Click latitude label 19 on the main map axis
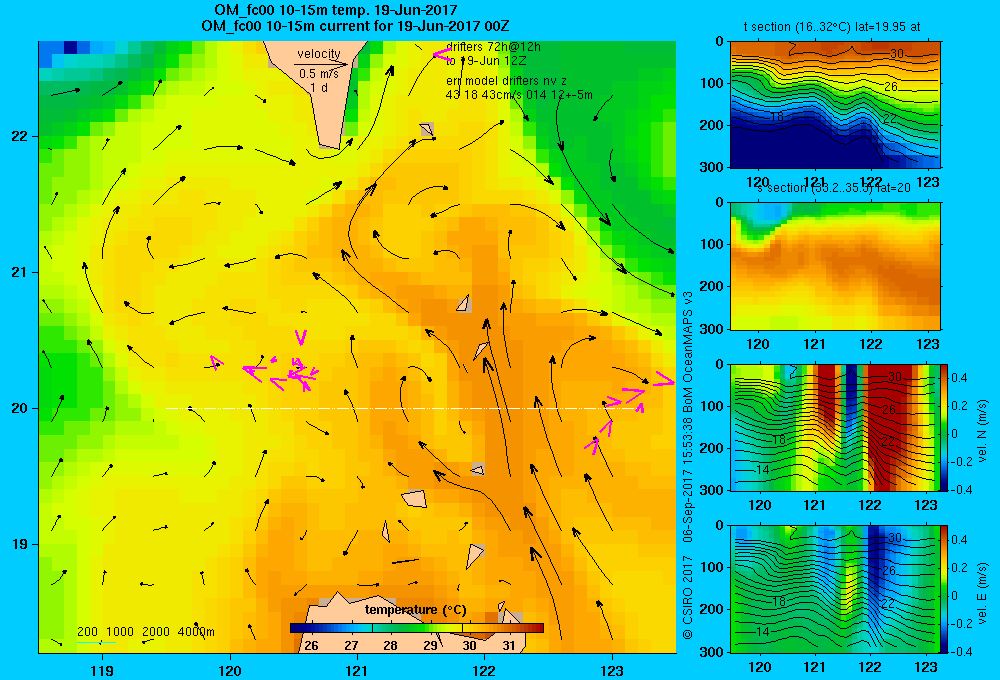 [x=19, y=544]
